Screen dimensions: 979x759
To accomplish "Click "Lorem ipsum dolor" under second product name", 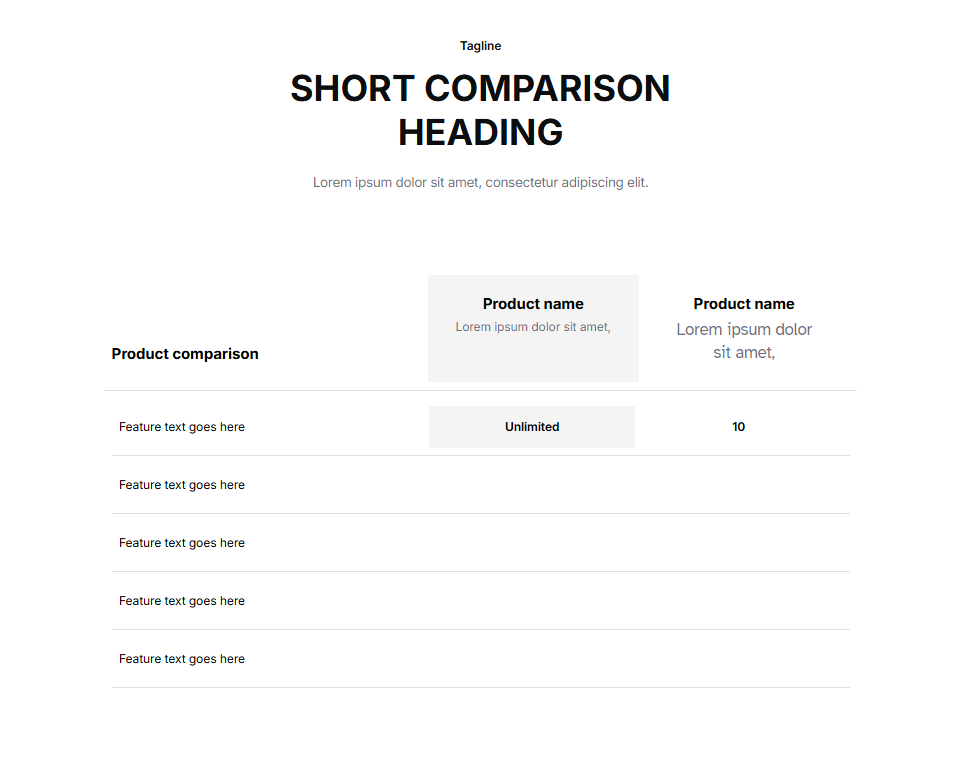I will pyautogui.click(x=744, y=330).
